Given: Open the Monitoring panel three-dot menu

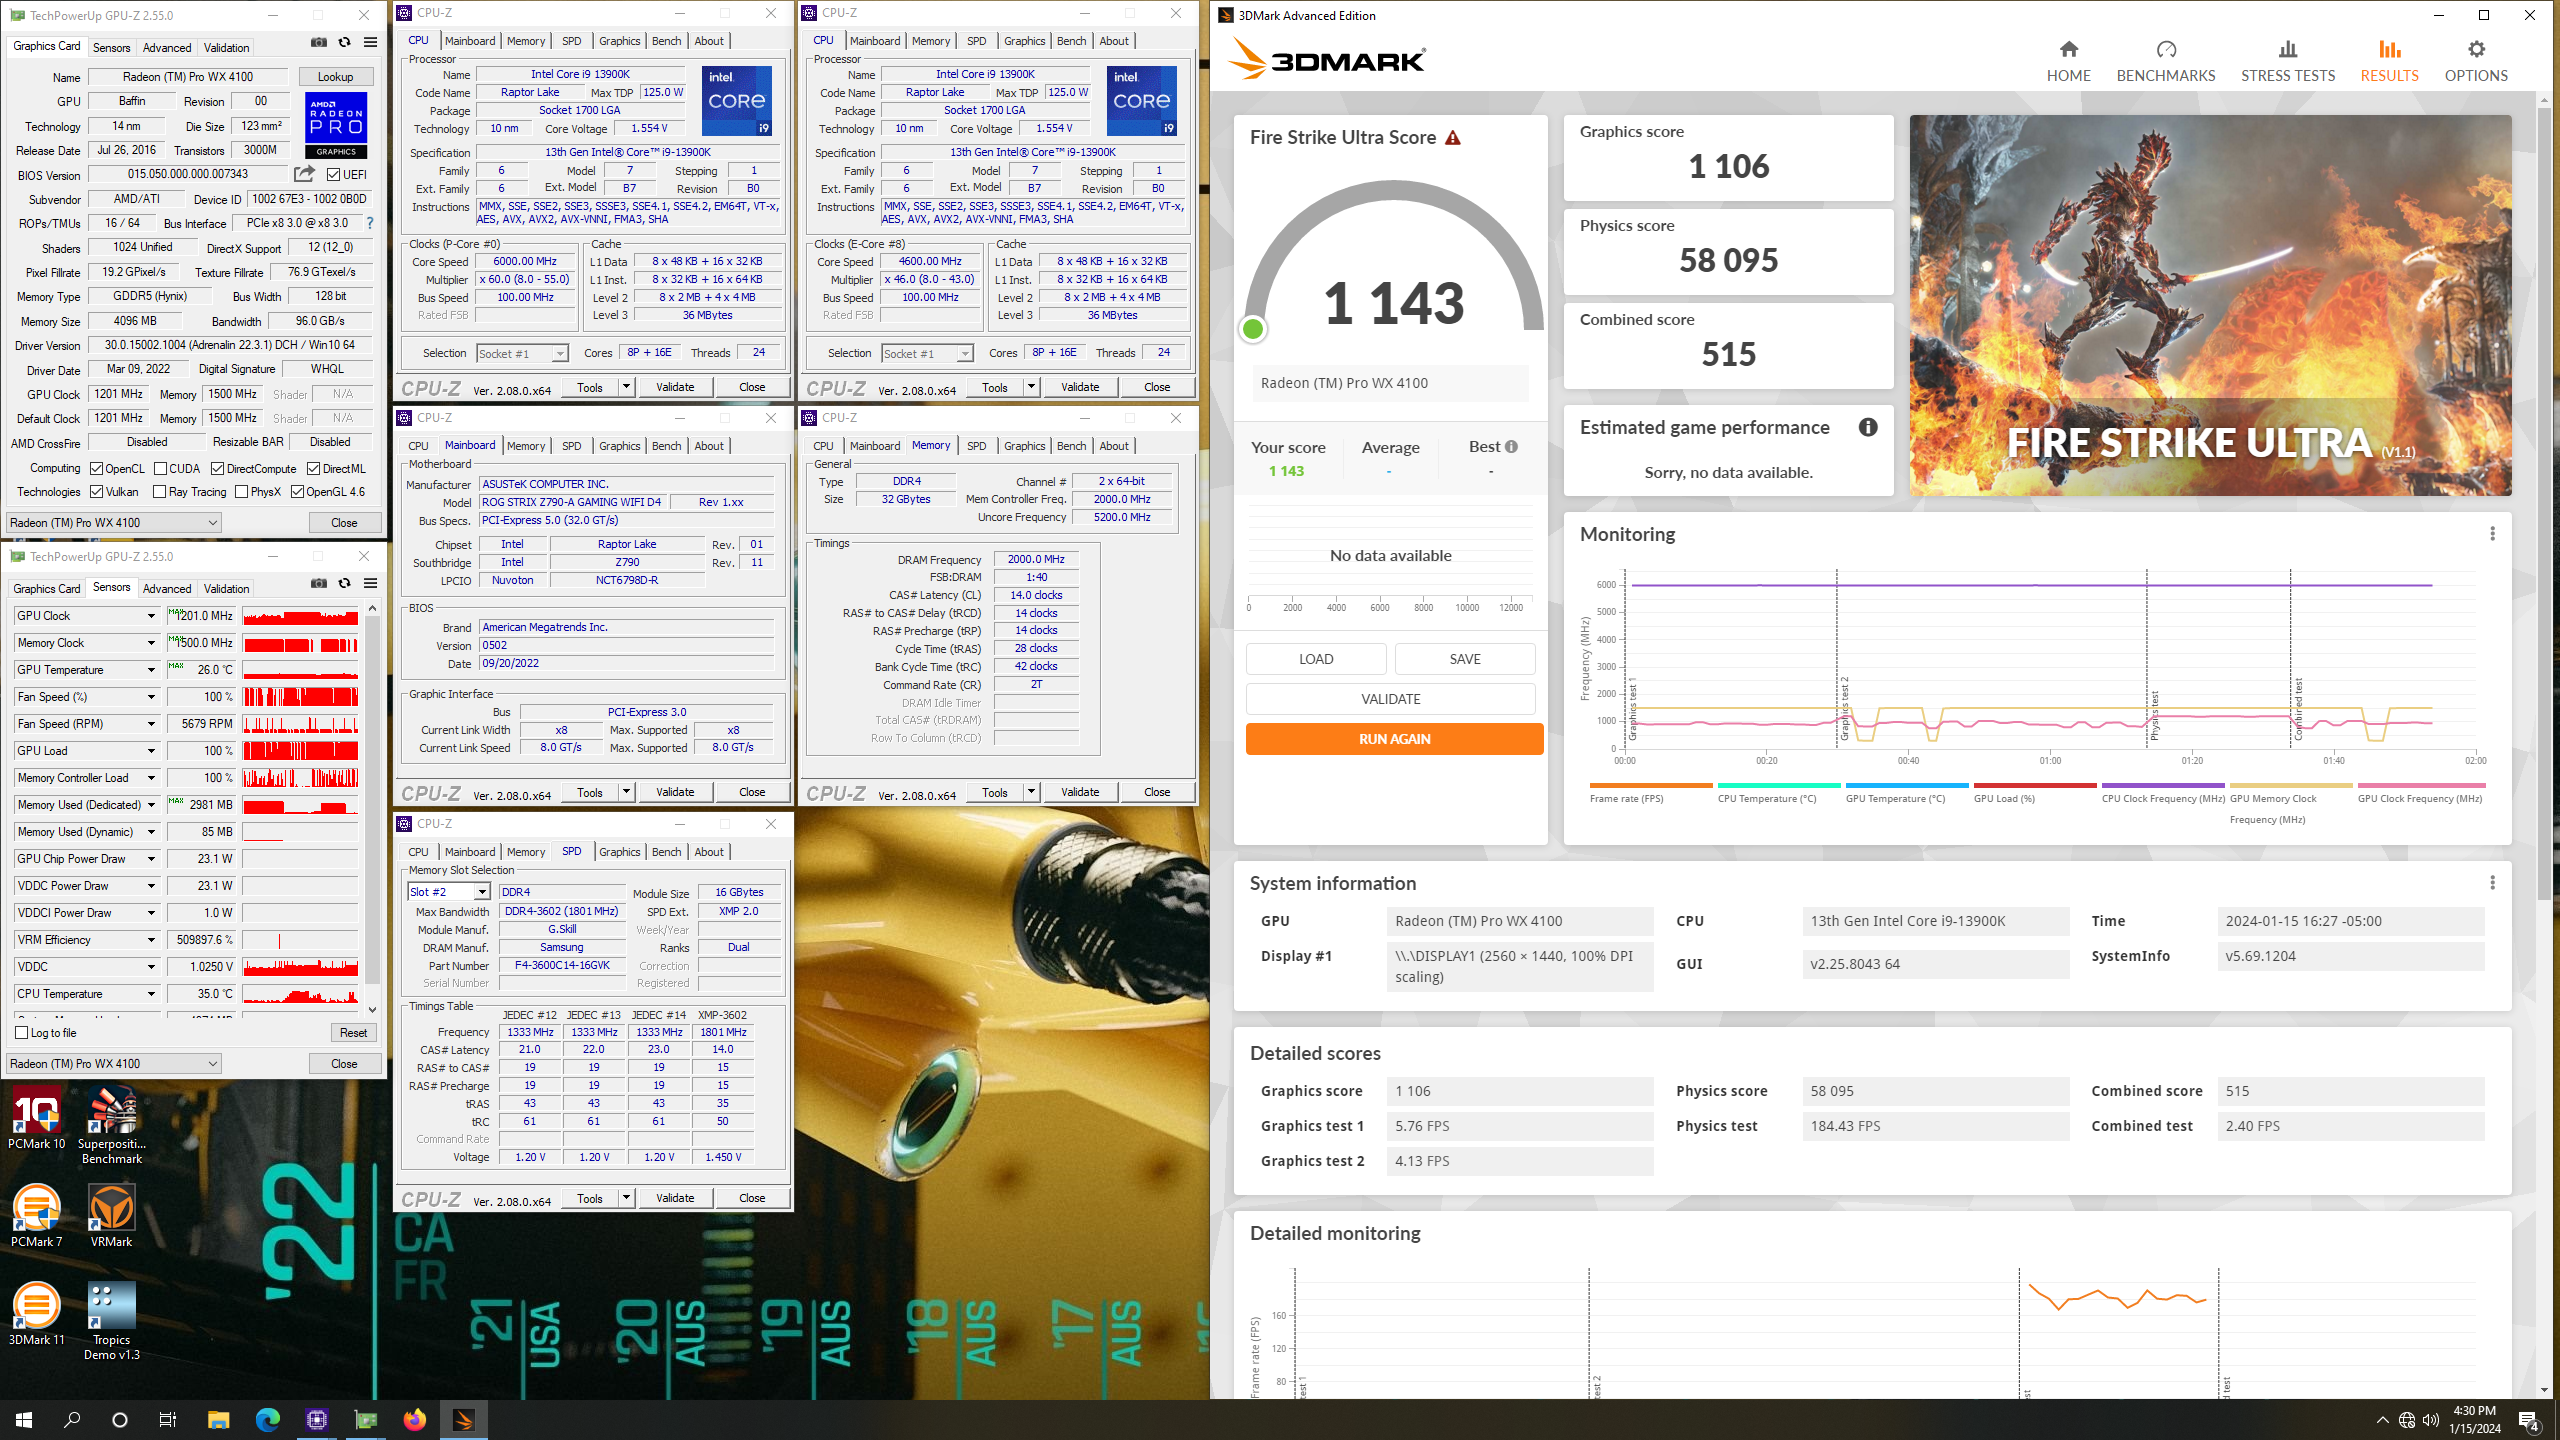Looking at the screenshot, I should pyautogui.click(x=2492, y=534).
